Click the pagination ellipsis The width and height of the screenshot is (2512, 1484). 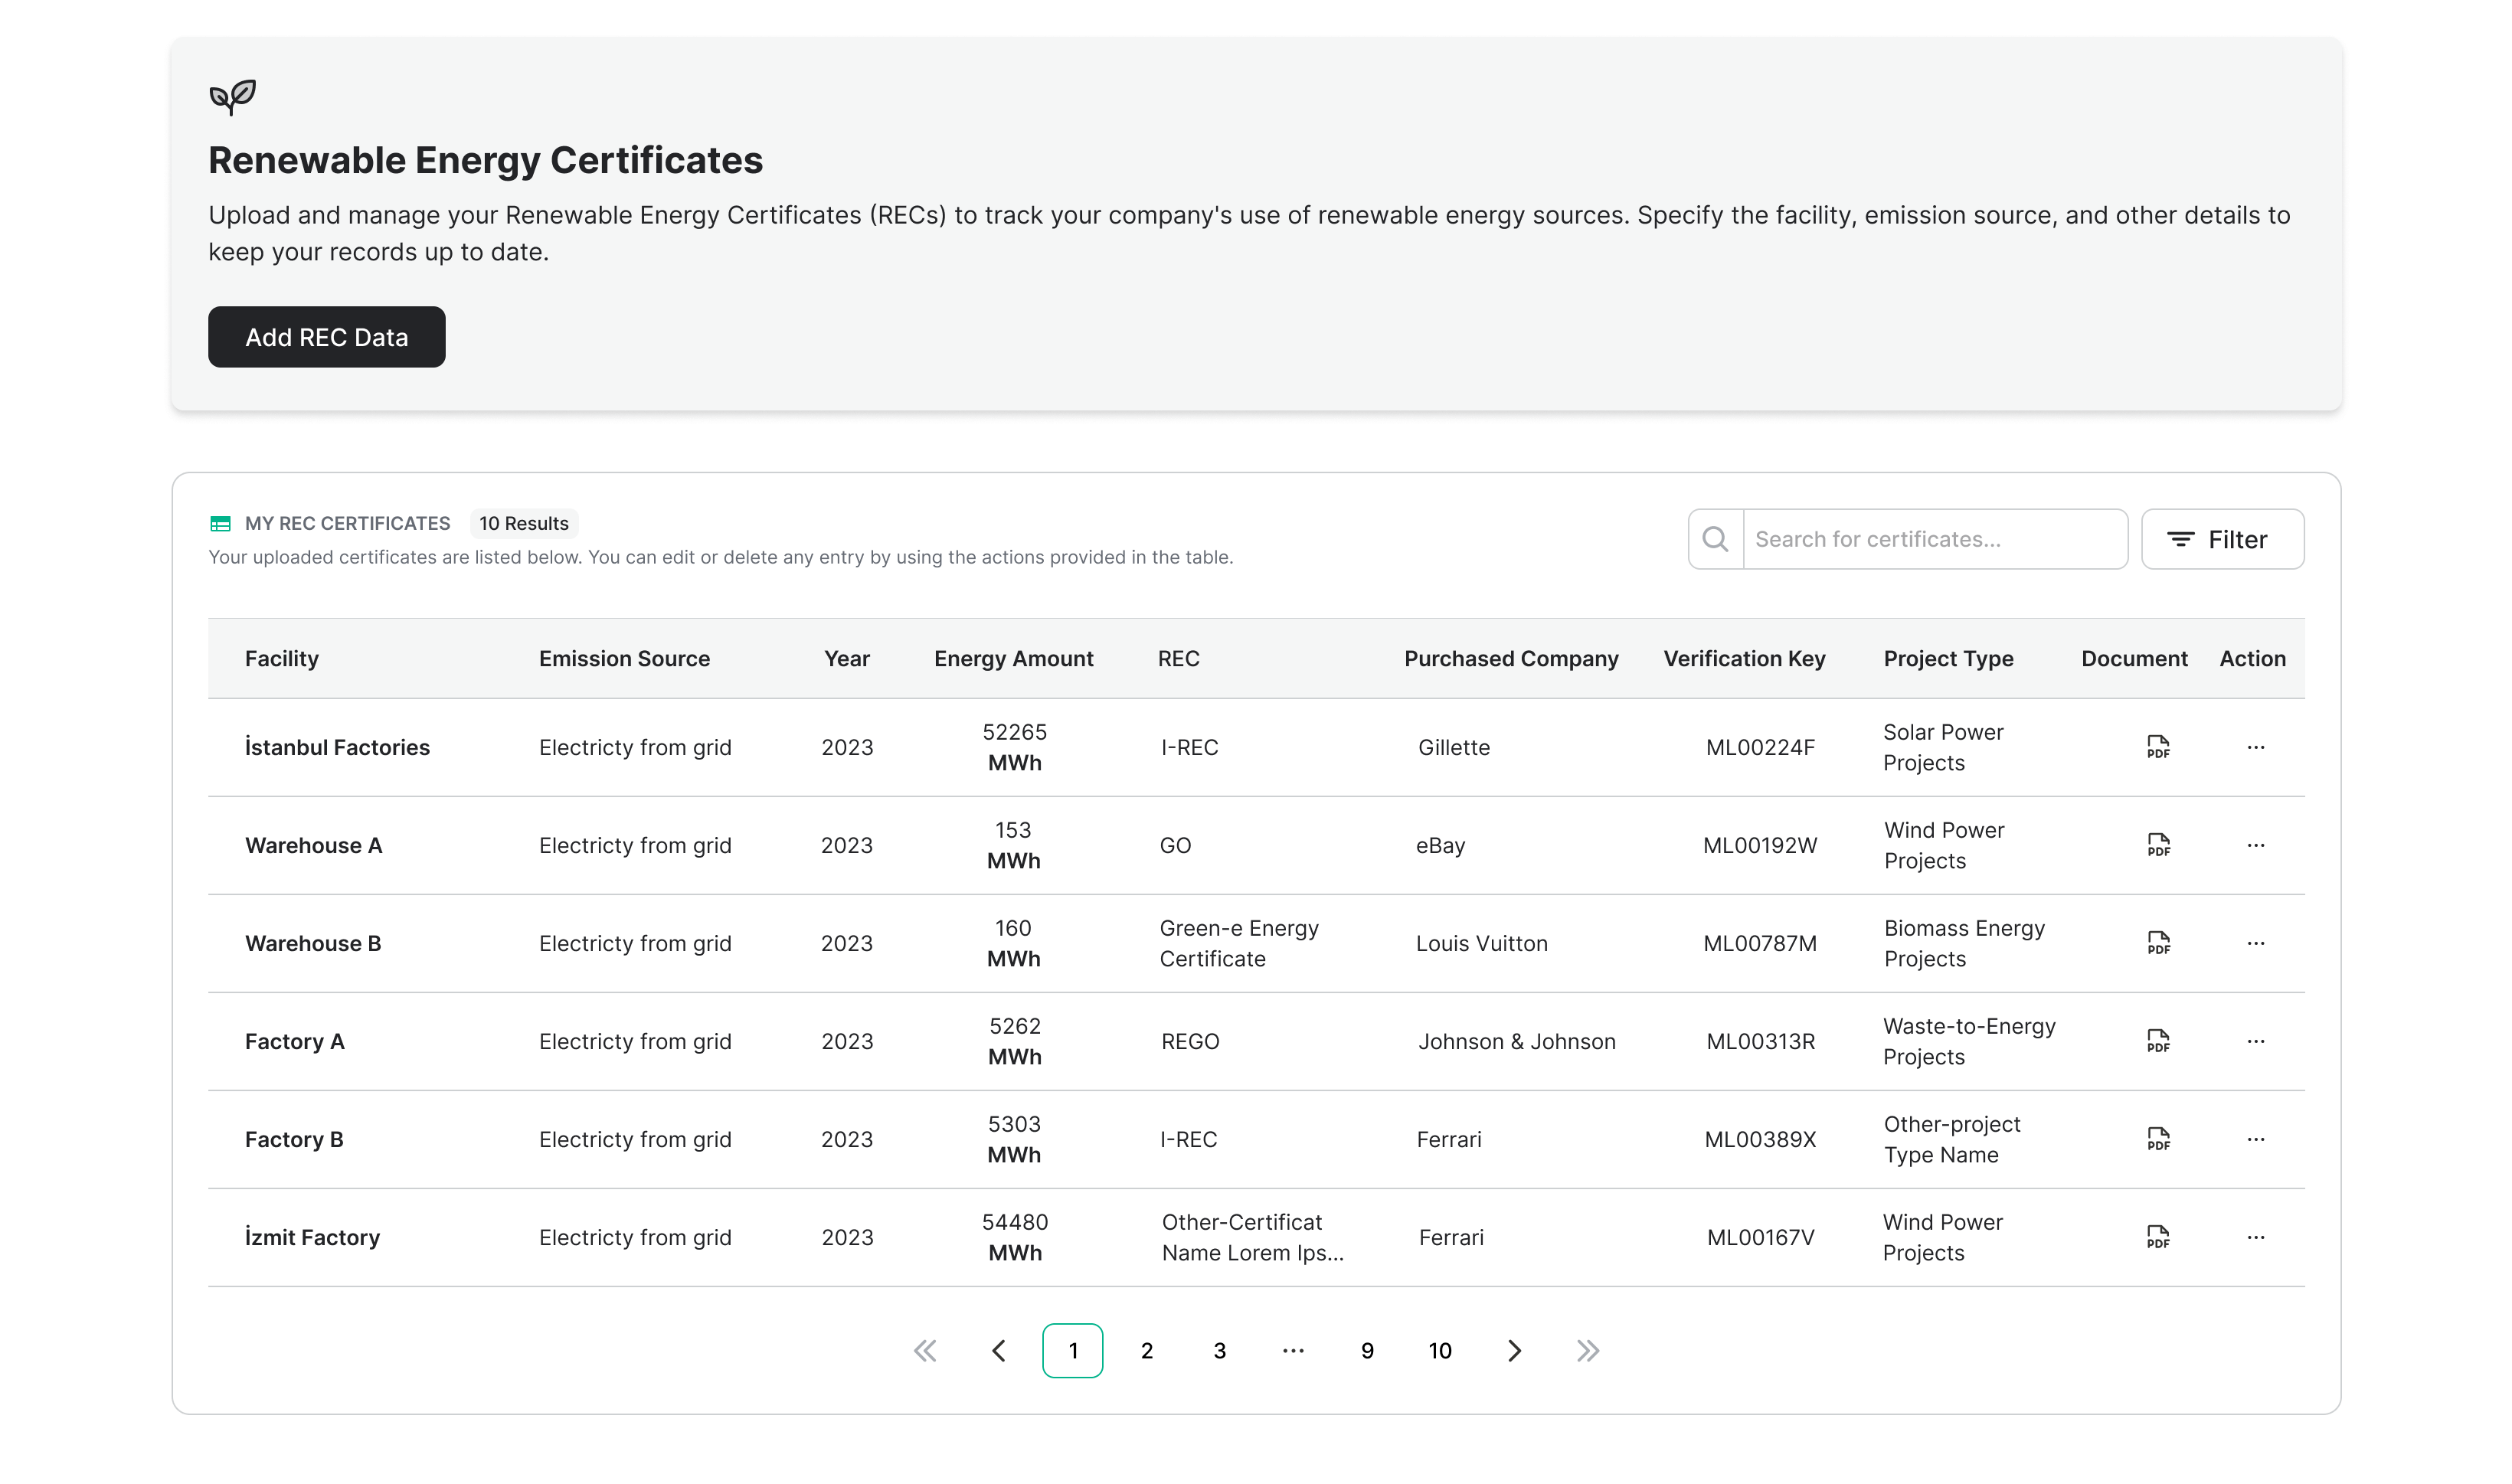[x=1293, y=1351]
